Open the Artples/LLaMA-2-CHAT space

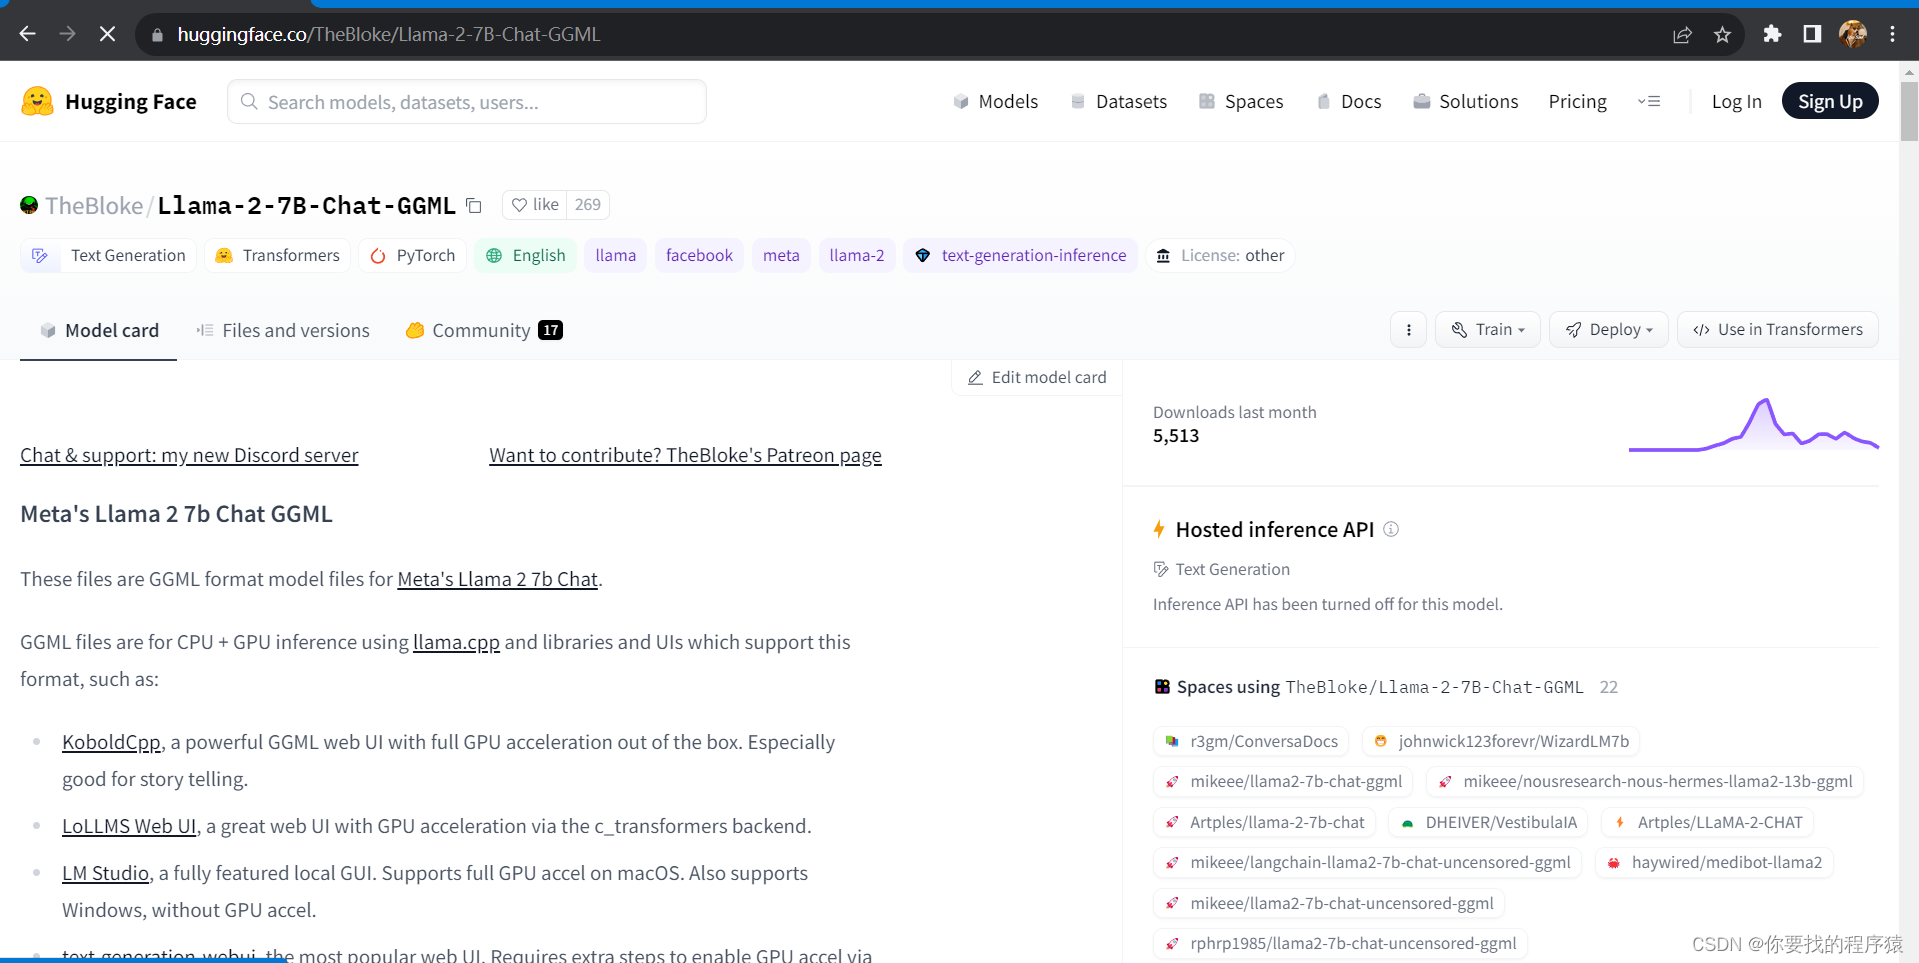pos(1707,823)
